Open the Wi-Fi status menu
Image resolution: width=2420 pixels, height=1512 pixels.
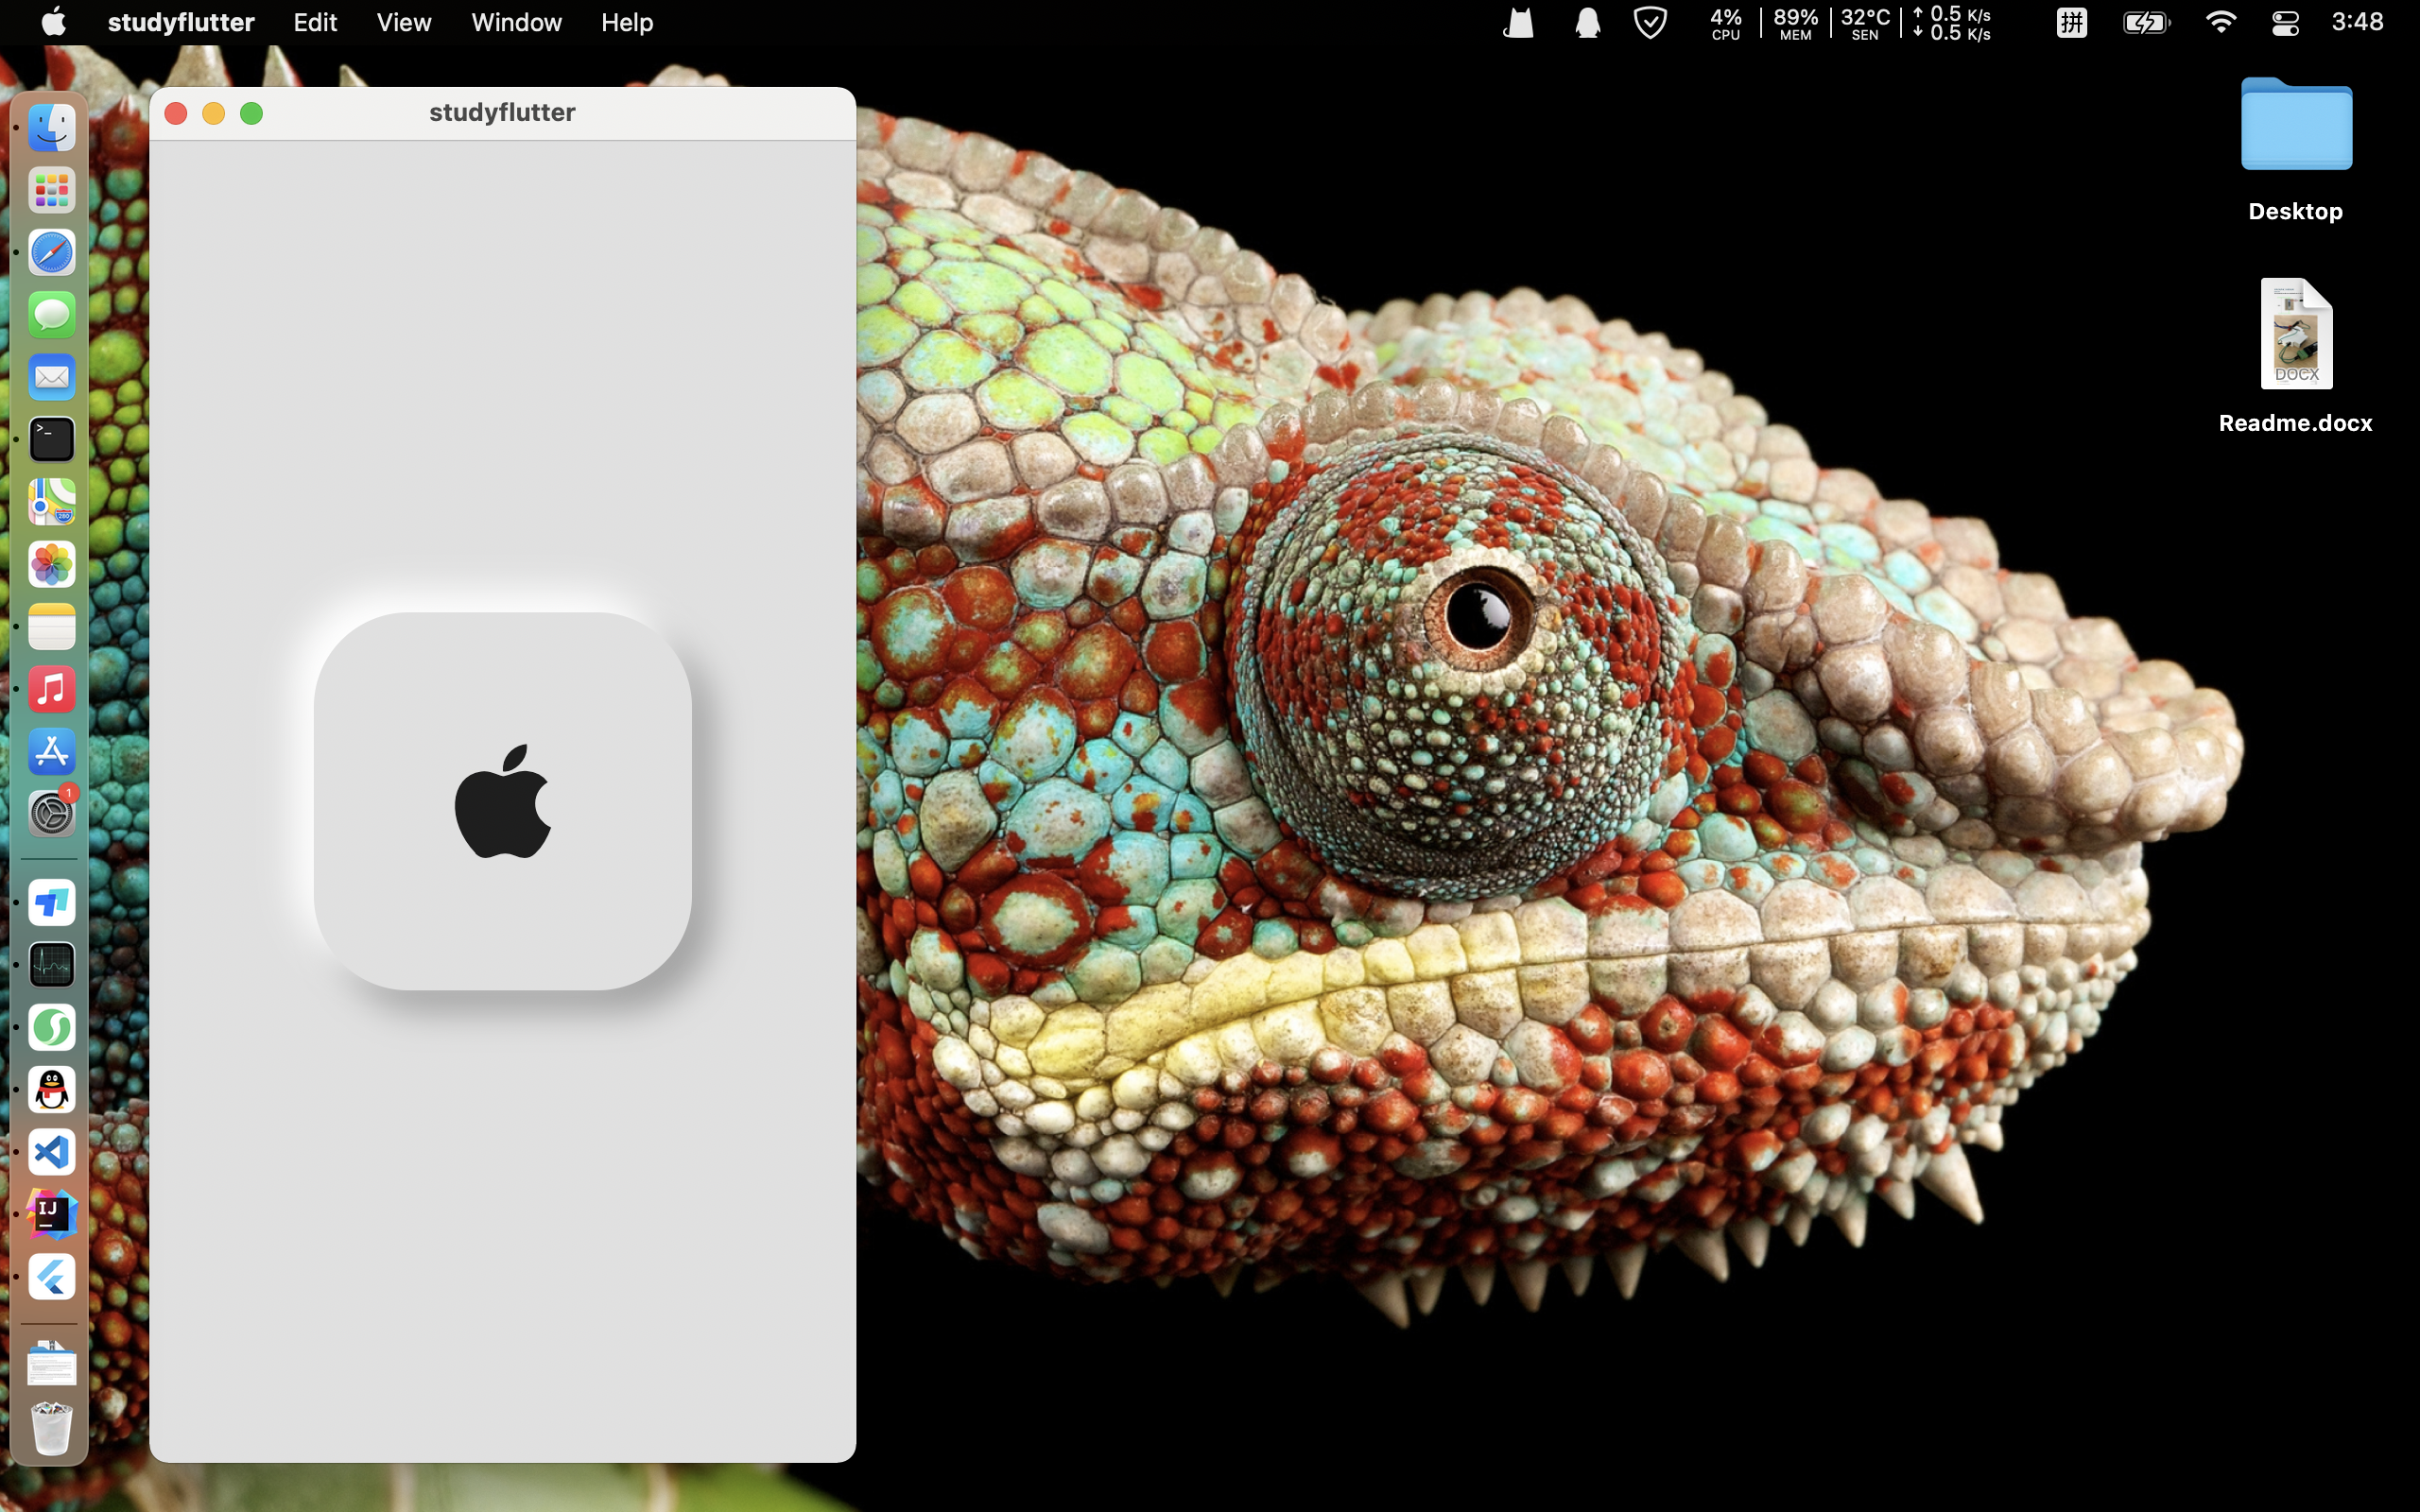[x=2220, y=22]
